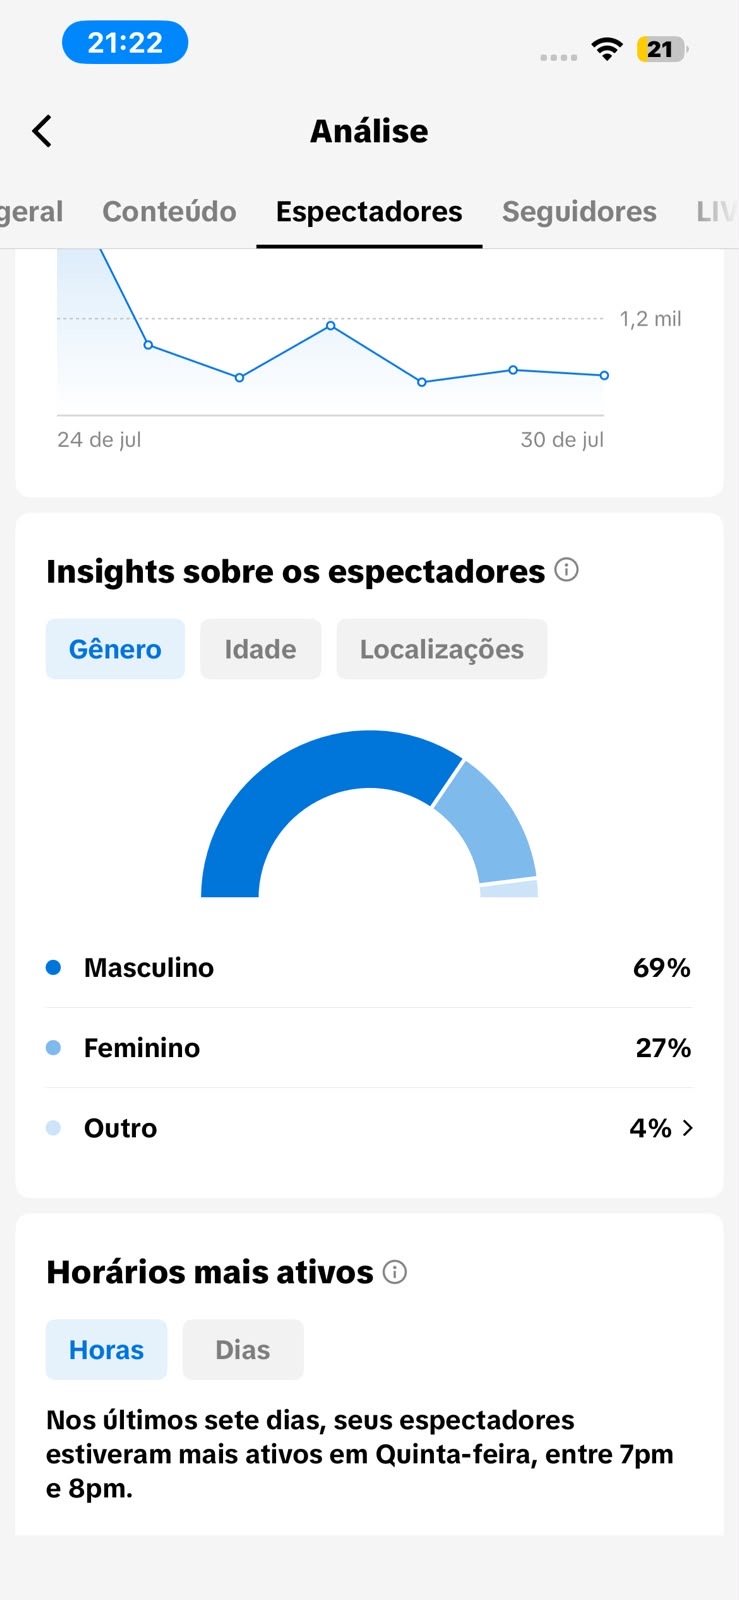Switch active times to Dias
This screenshot has height=1600, width=739.
243,1350
